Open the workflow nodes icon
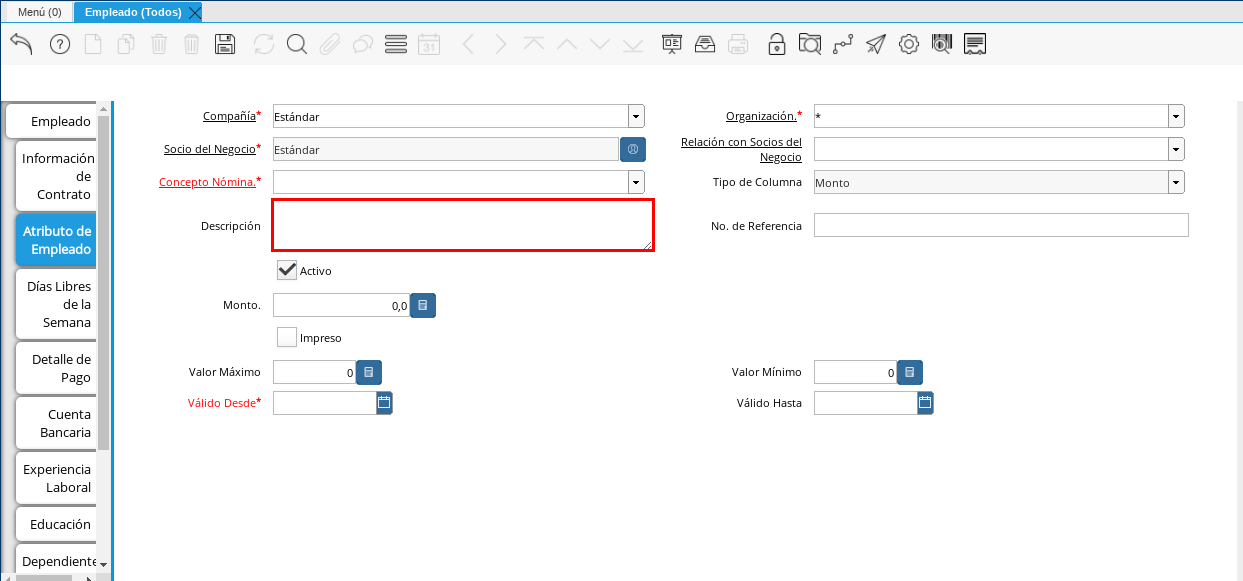This screenshot has height=581, width=1243. pyautogui.click(x=843, y=44)
